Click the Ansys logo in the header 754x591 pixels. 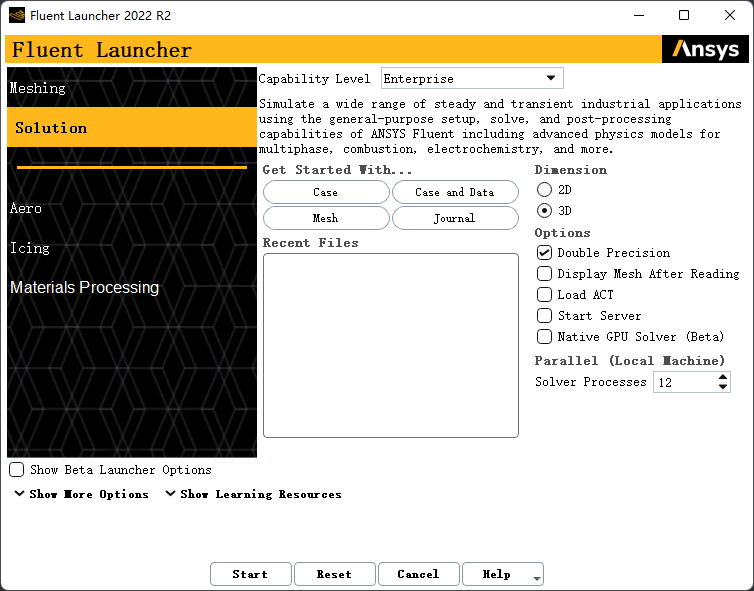705,49
